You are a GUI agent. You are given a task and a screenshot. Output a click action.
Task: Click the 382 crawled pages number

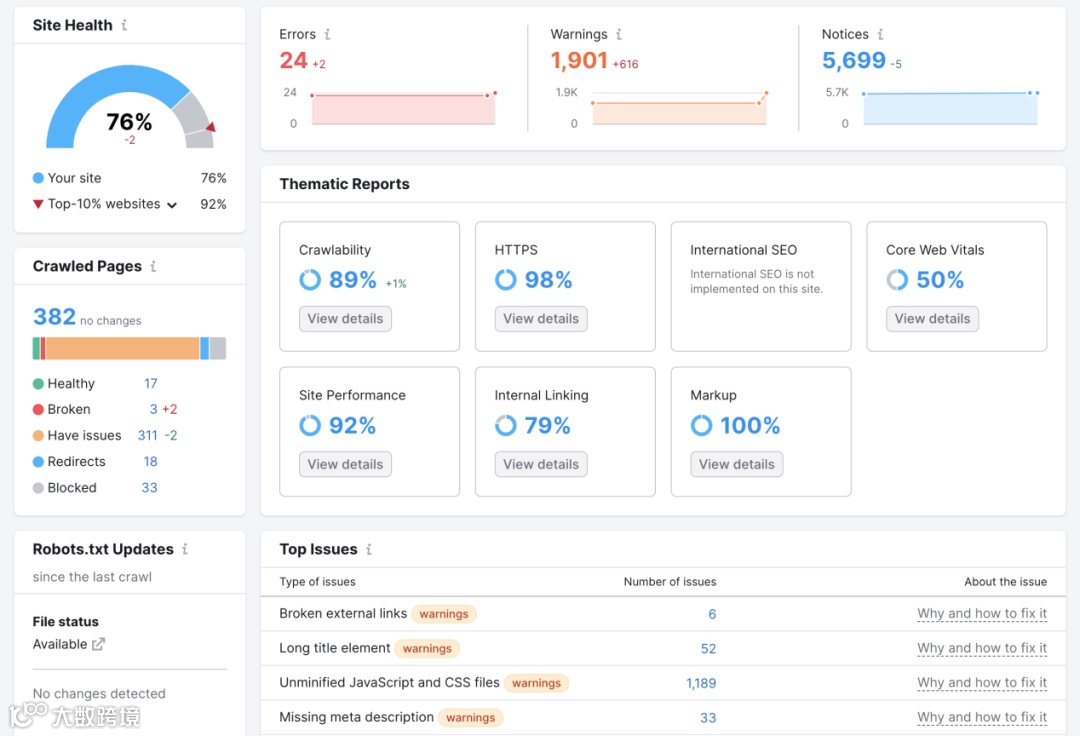(54, 317)
